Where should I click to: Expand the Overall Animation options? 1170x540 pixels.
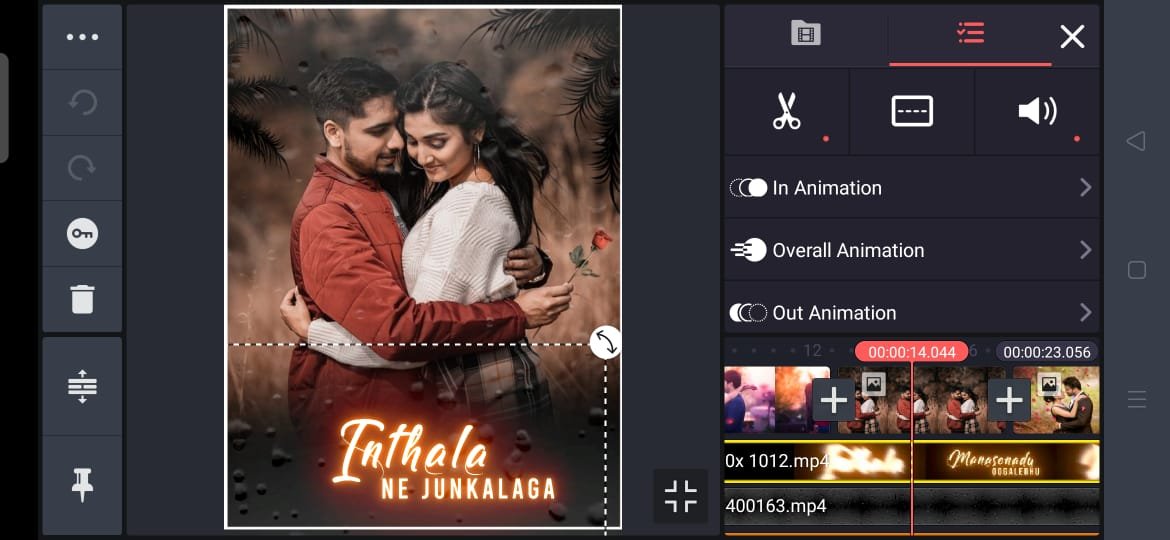[x=912, y=250]
